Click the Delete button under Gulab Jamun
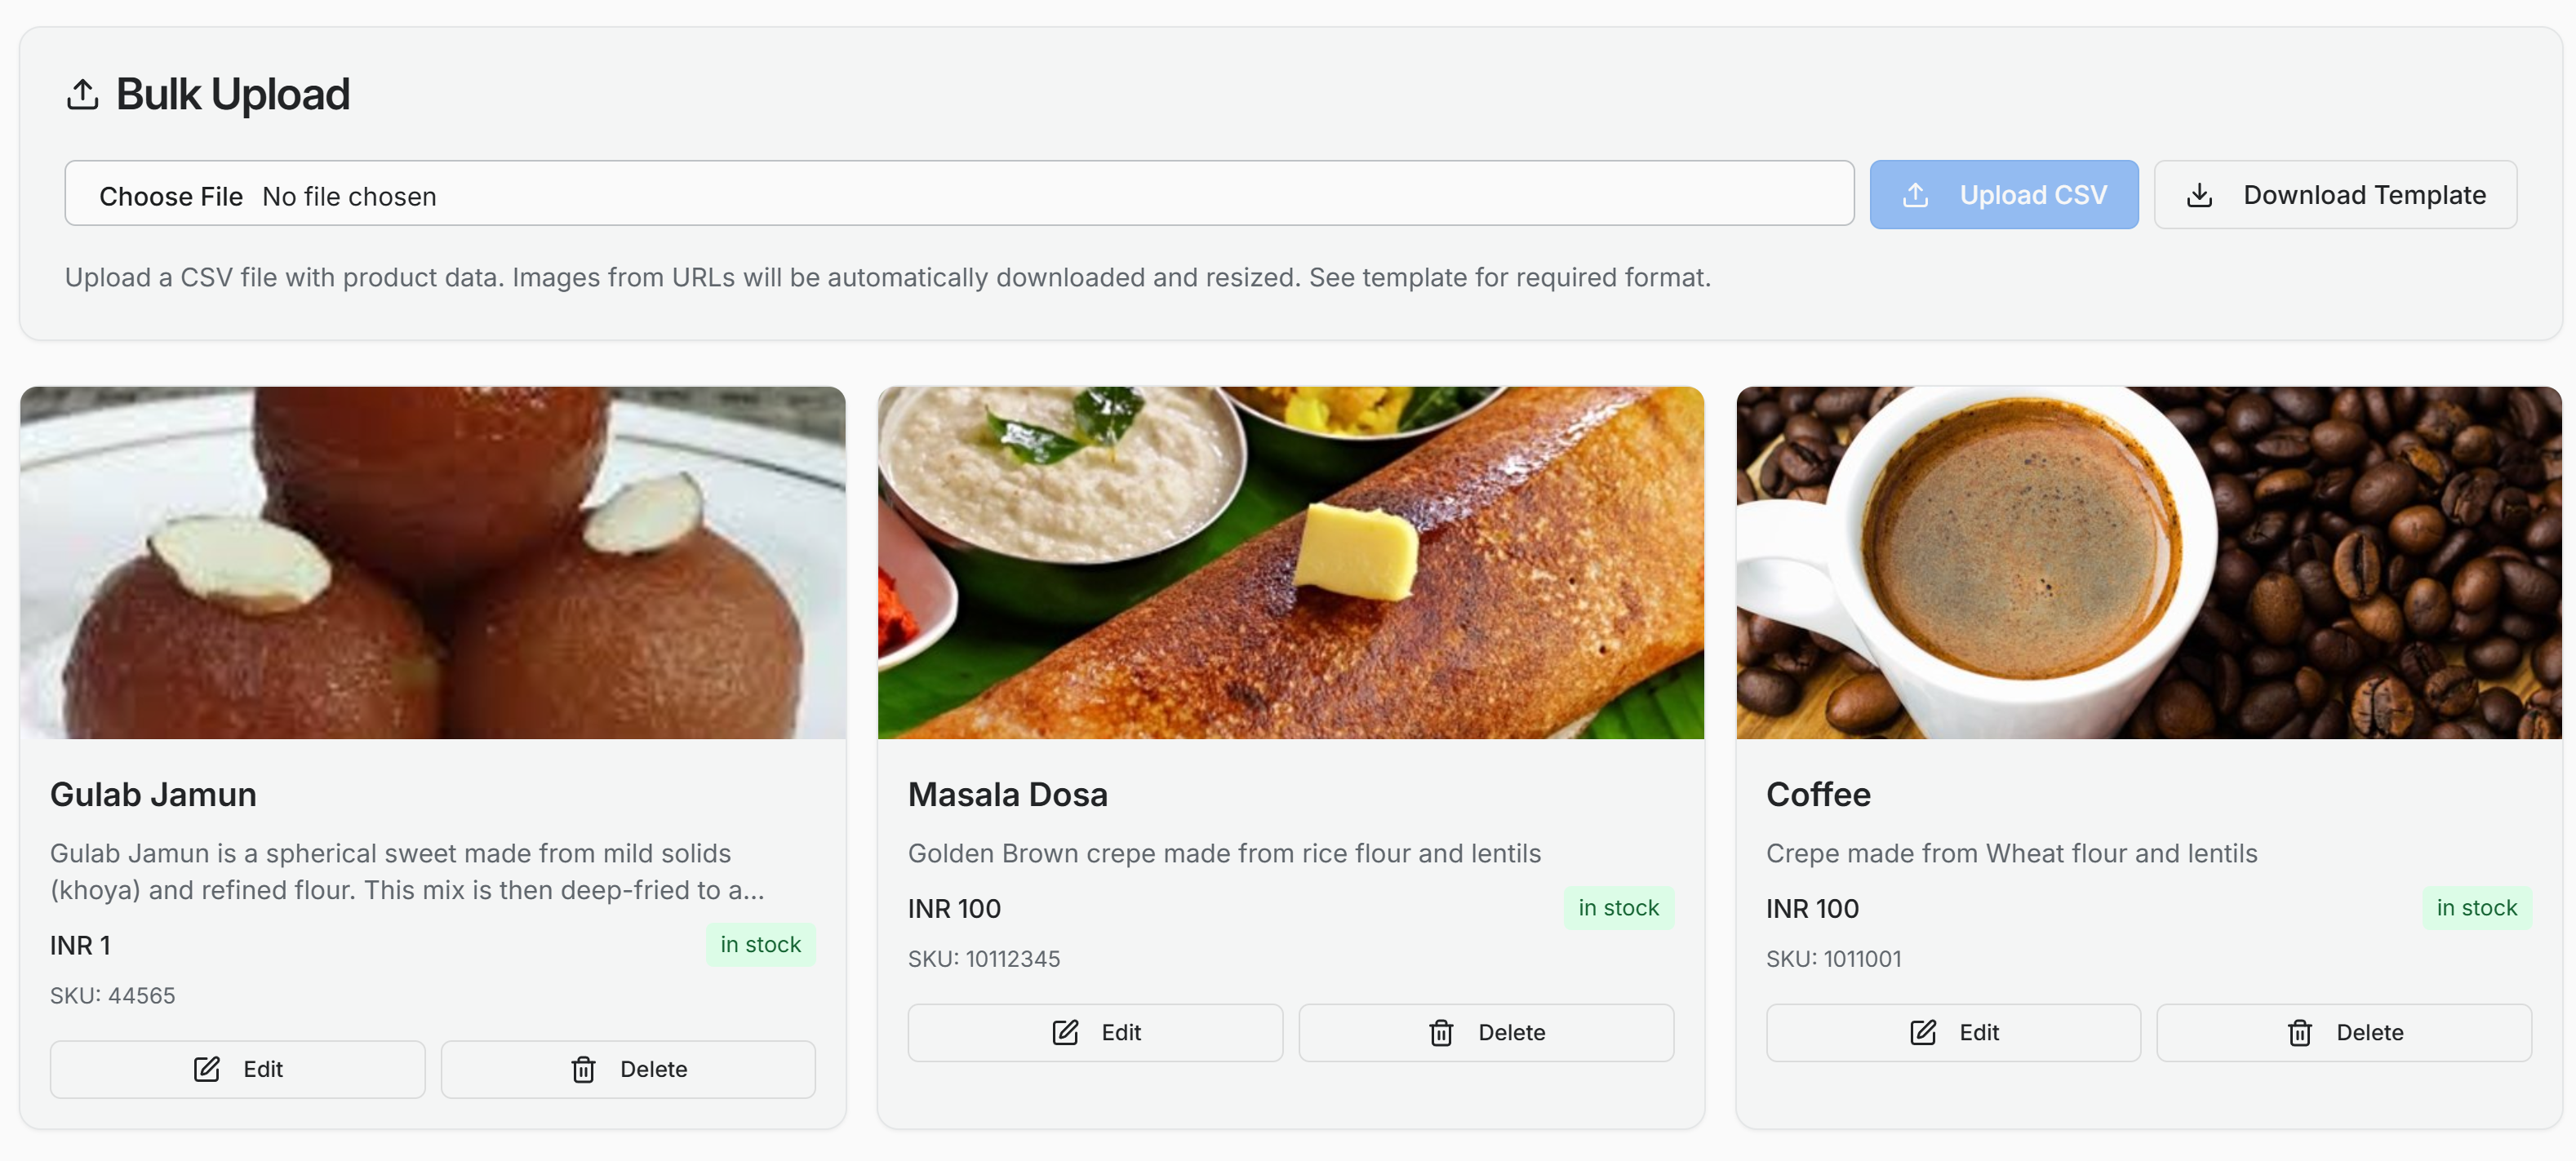Image resolution: width=2576 pixels, height=1161 pixels. (628, 1069)
